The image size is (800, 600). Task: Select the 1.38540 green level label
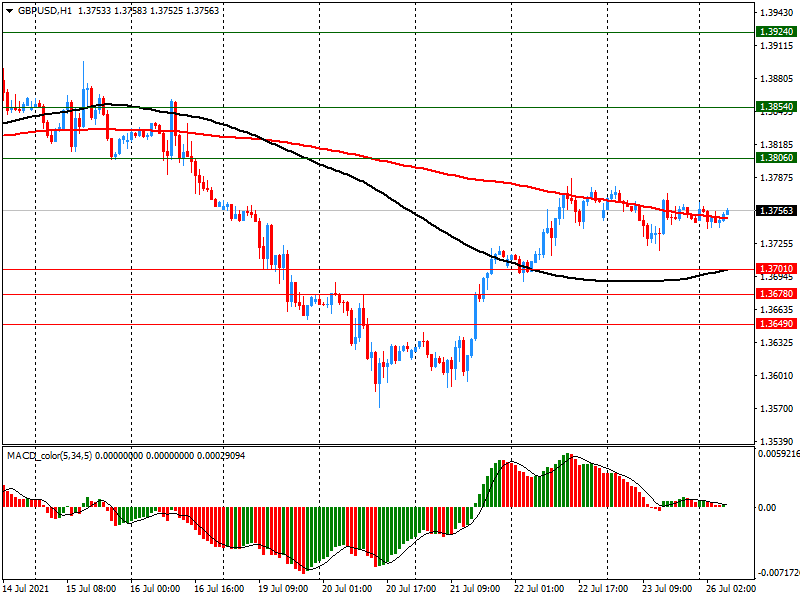click(x=776, y=107)
